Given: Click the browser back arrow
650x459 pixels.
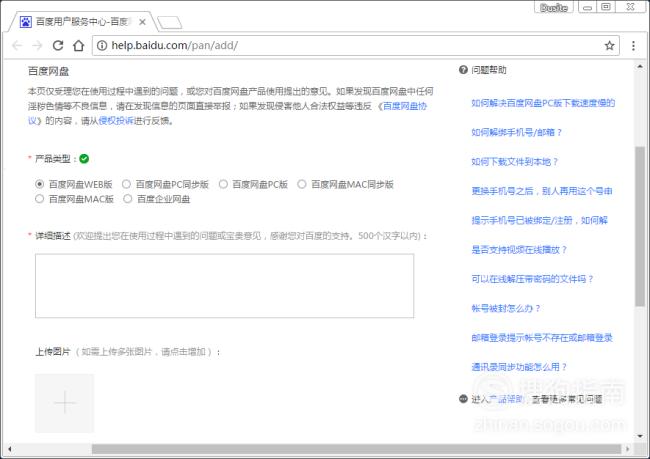Looking at the screenshot, I should (x=17, y=46).
